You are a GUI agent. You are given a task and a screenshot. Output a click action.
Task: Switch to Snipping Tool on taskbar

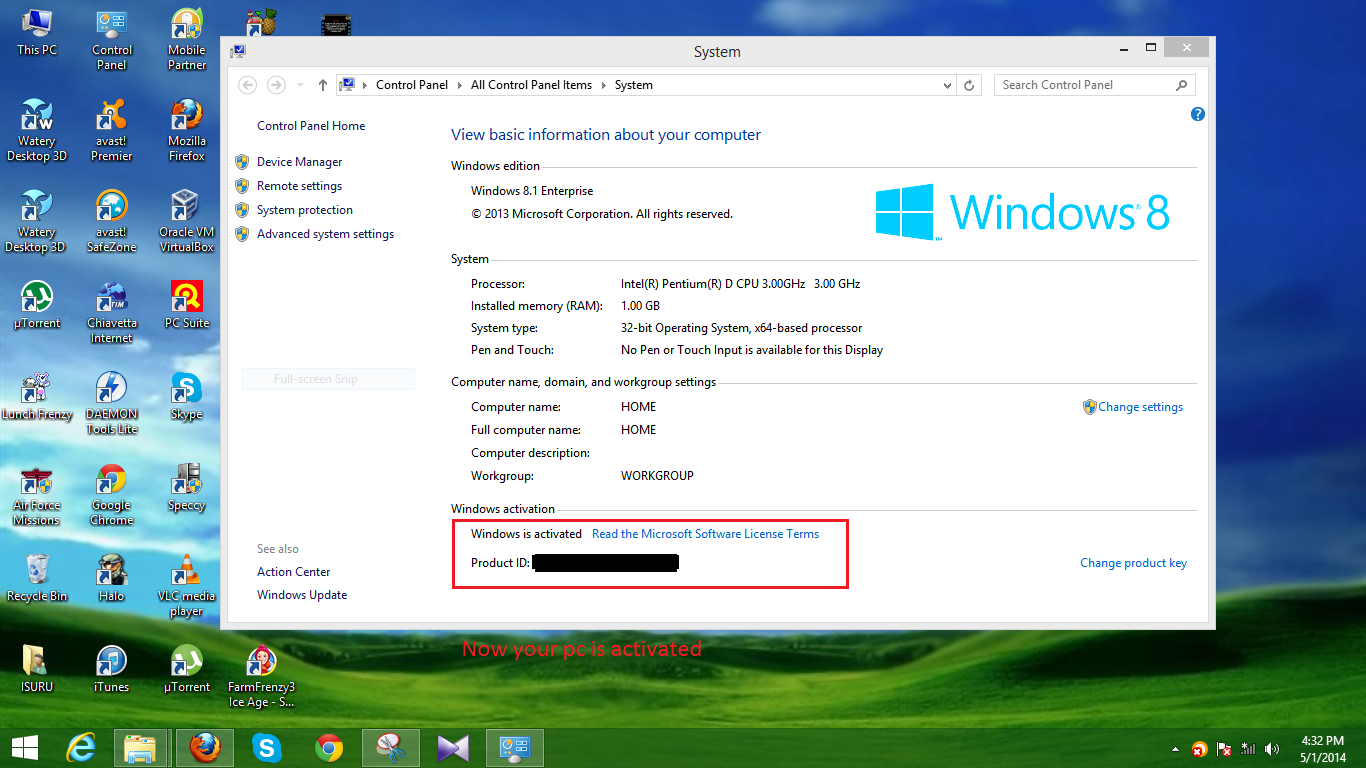[391, 747]
